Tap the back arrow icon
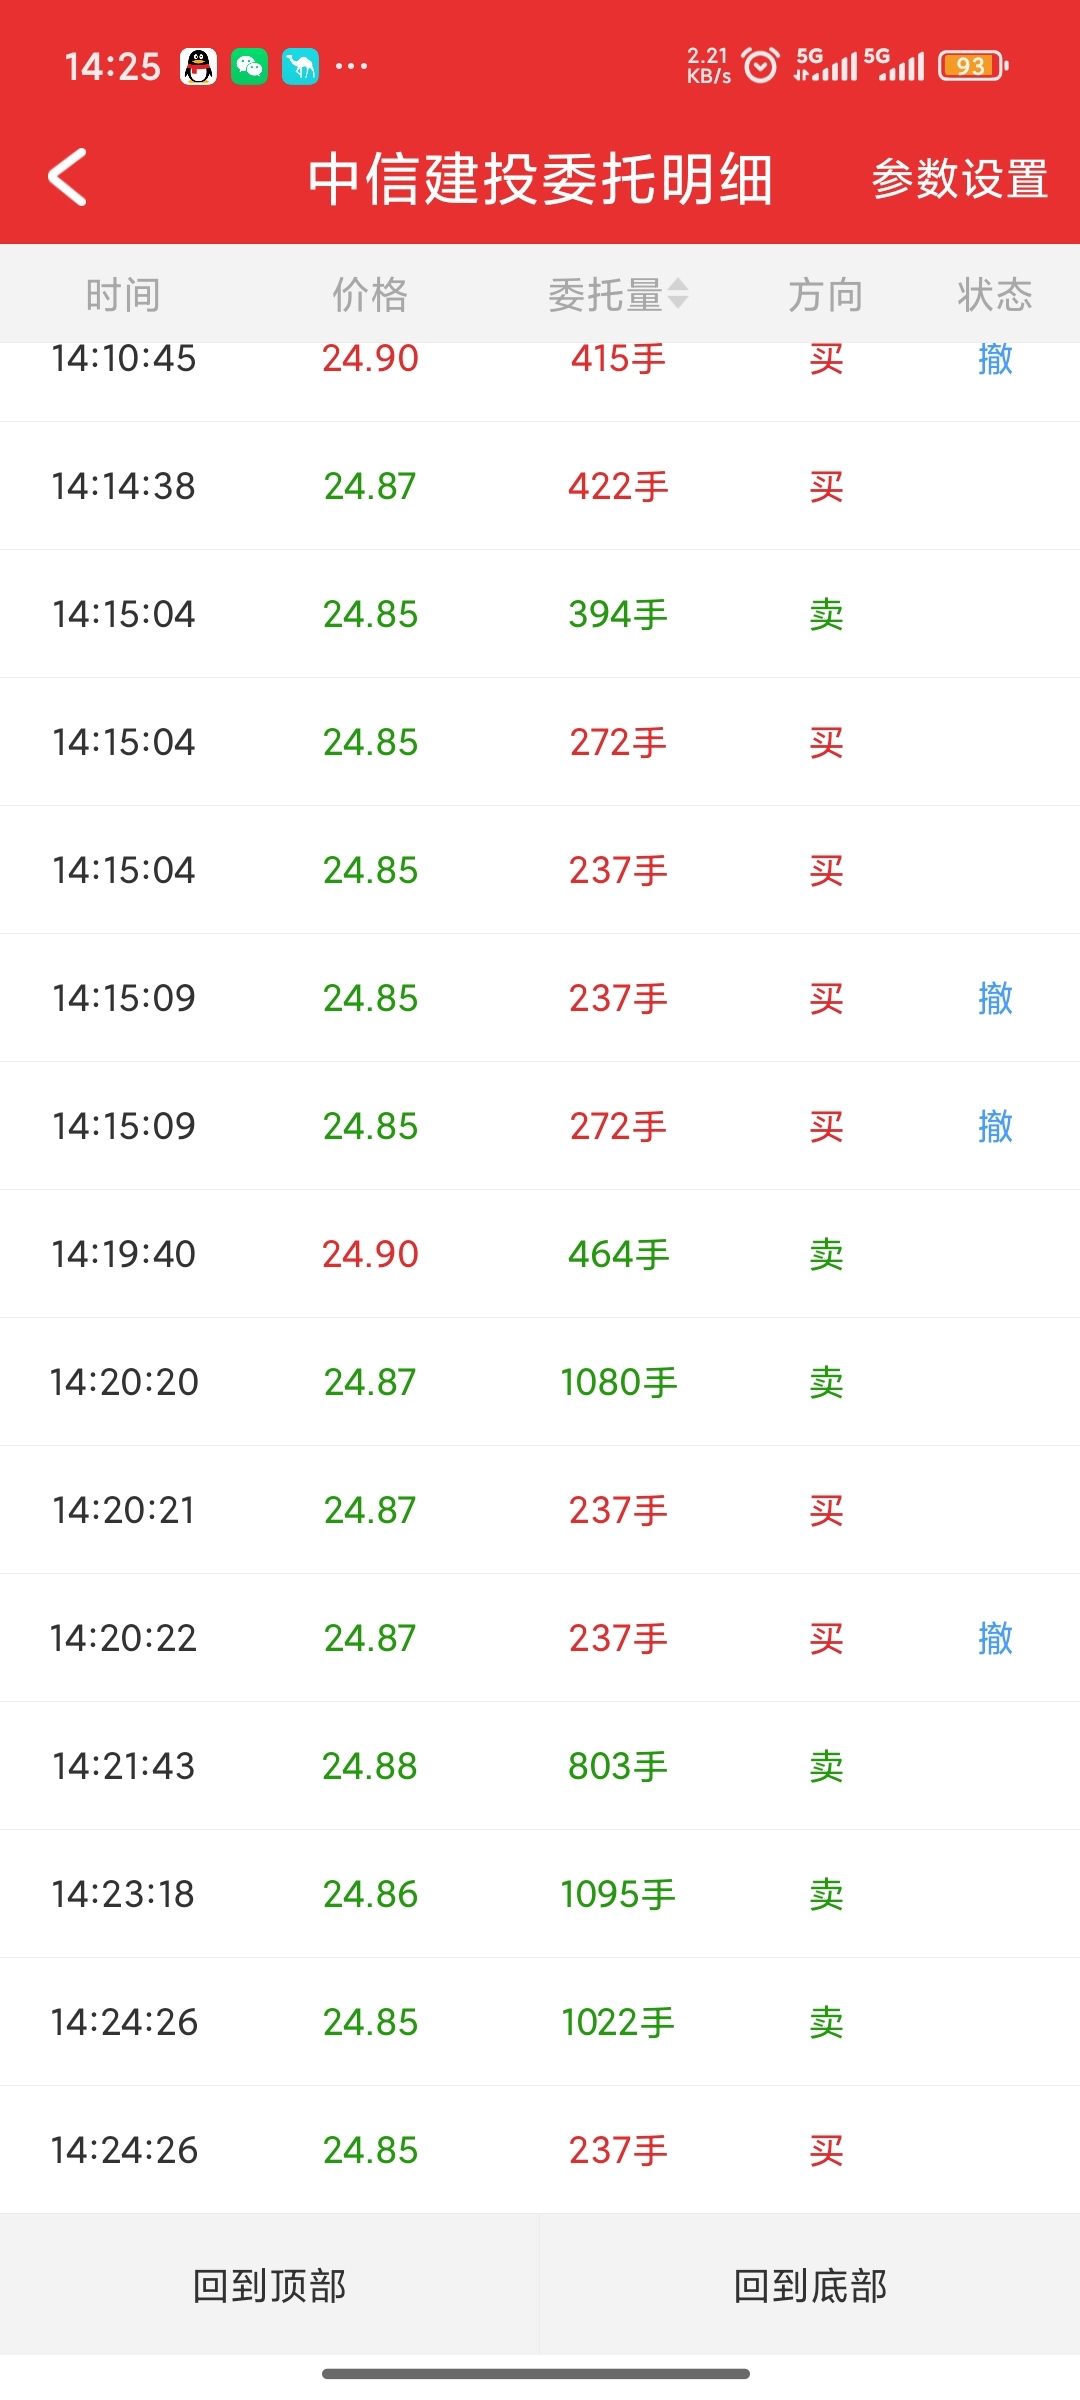 point(68,178)
